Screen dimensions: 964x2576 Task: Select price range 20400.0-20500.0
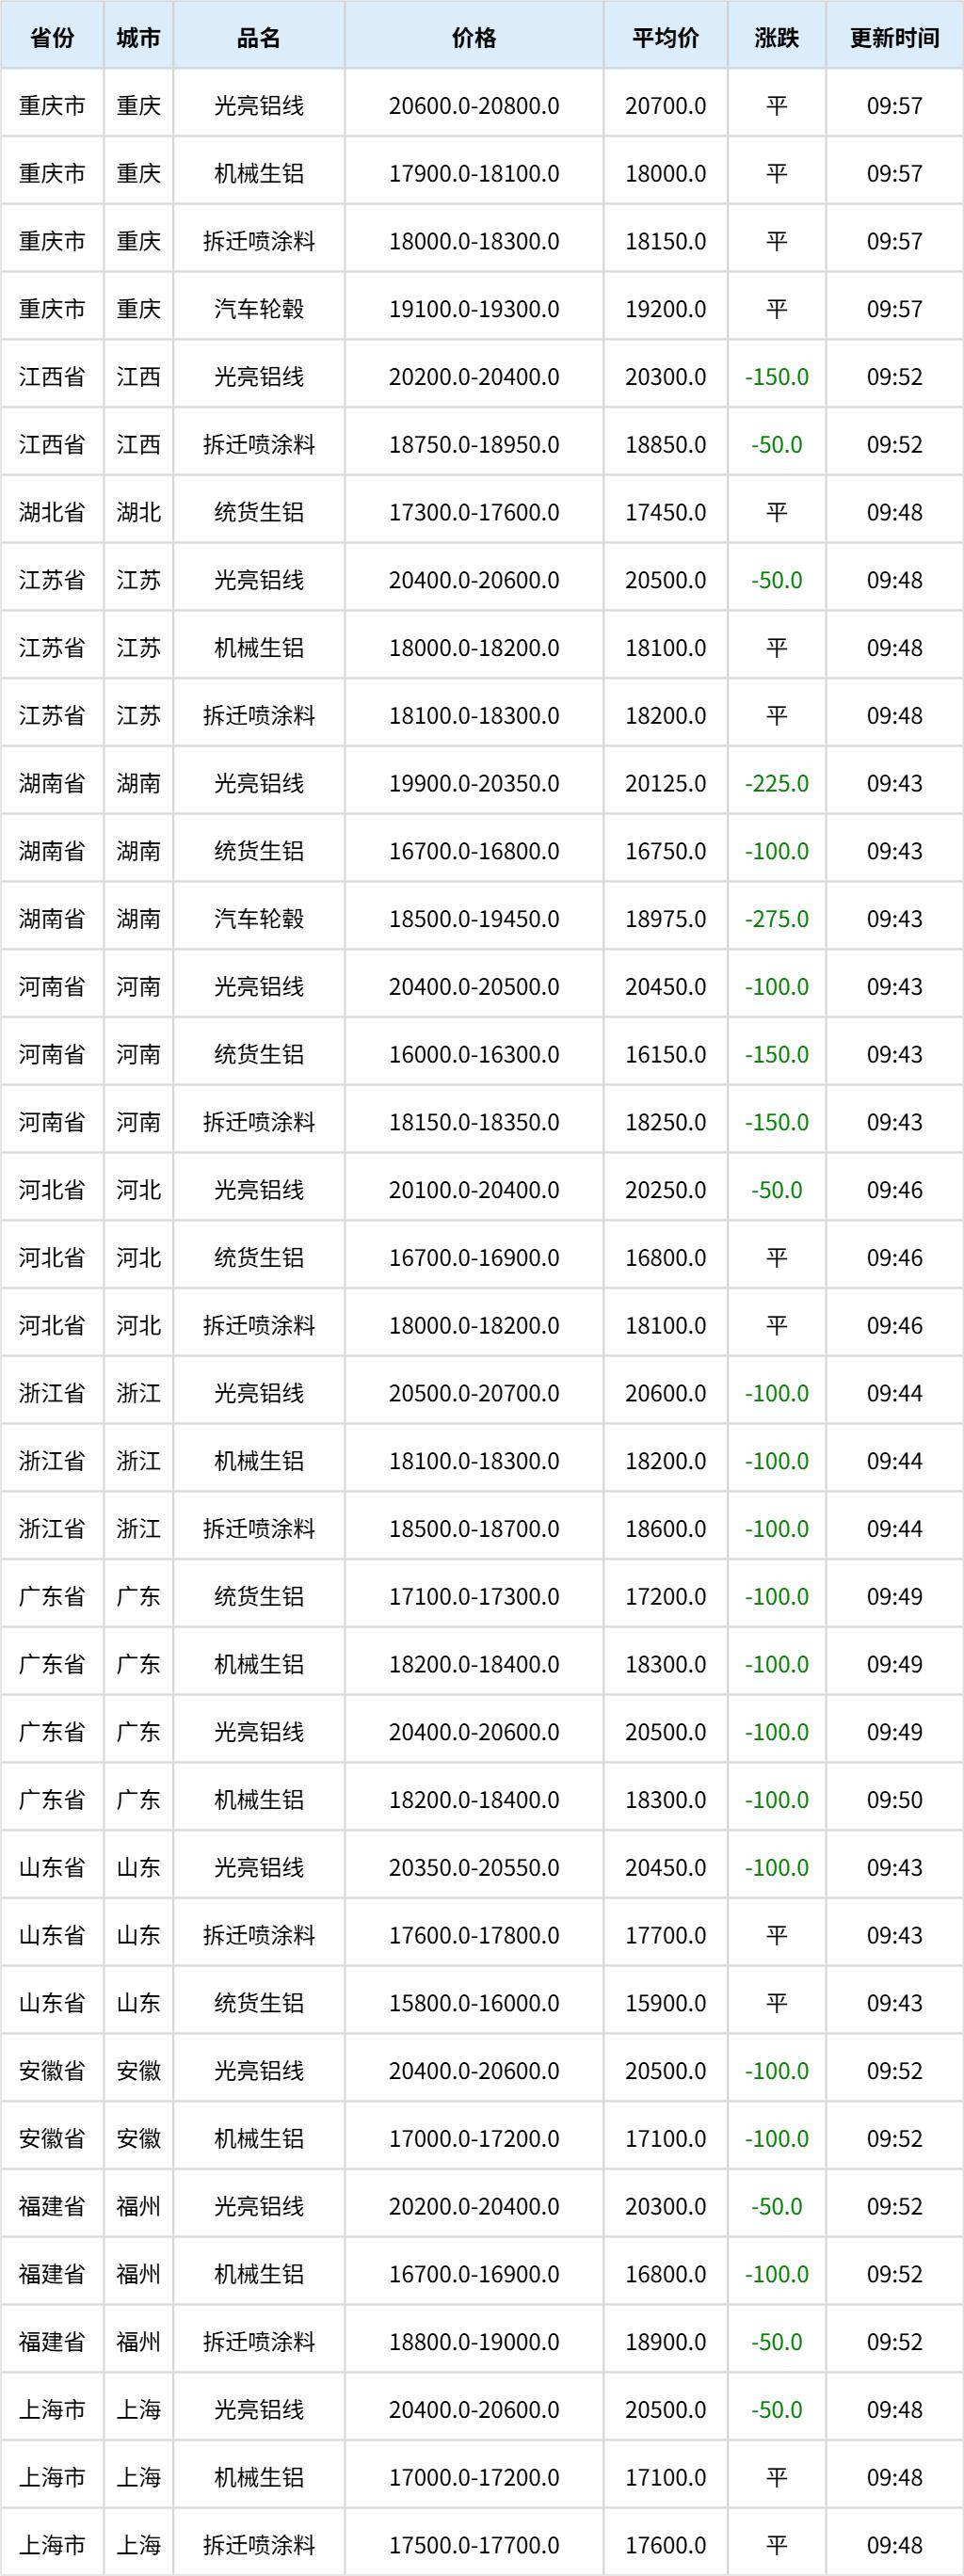pyautogui.click(x=474, y=987)
